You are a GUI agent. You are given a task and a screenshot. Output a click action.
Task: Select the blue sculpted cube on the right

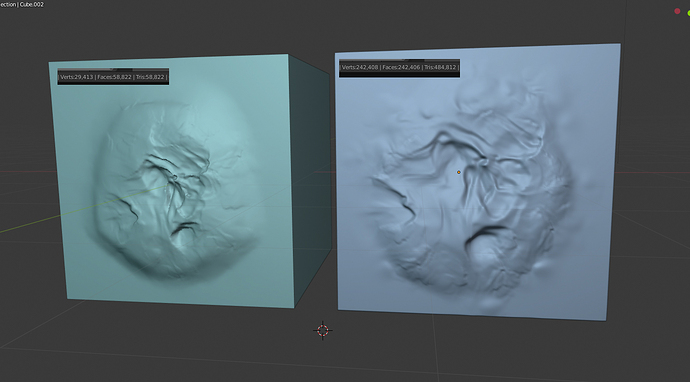pyautogui.click(x=477, y=183)
